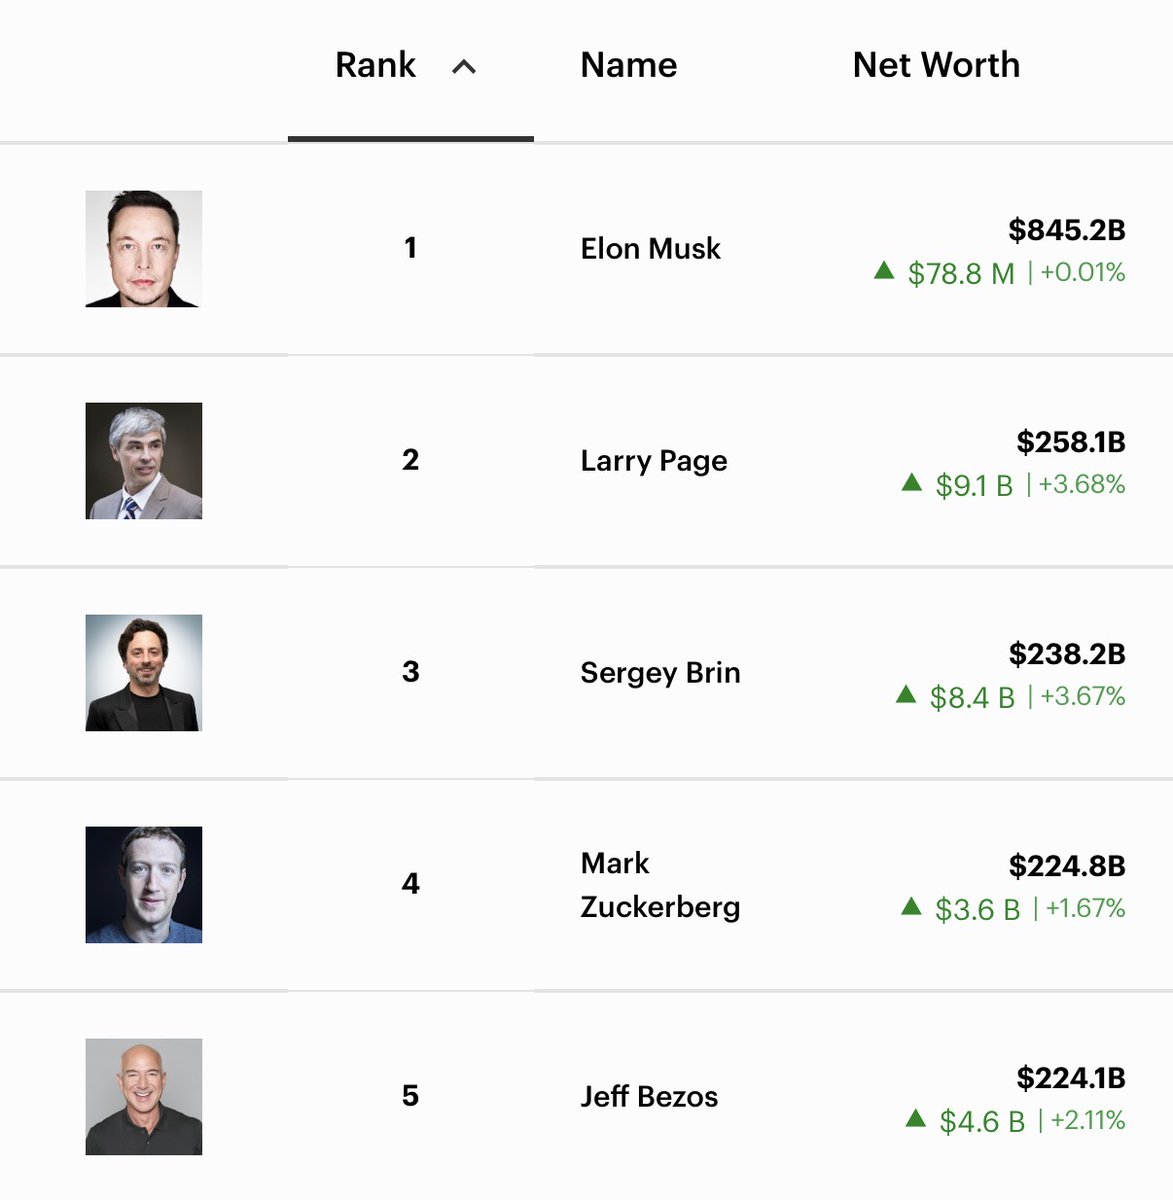1173x1200 pixels.
Task: Click the $845.2B net worth value
Action: point(1066,230)
